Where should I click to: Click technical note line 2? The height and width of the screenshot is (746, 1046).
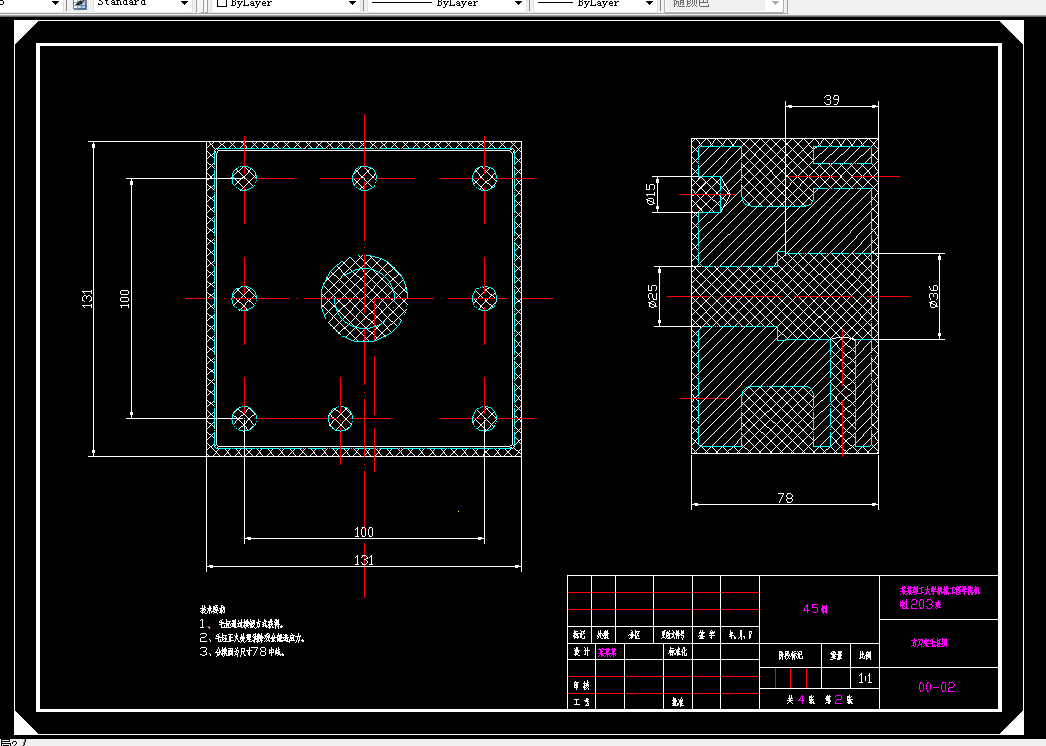(x=252, y=638)
